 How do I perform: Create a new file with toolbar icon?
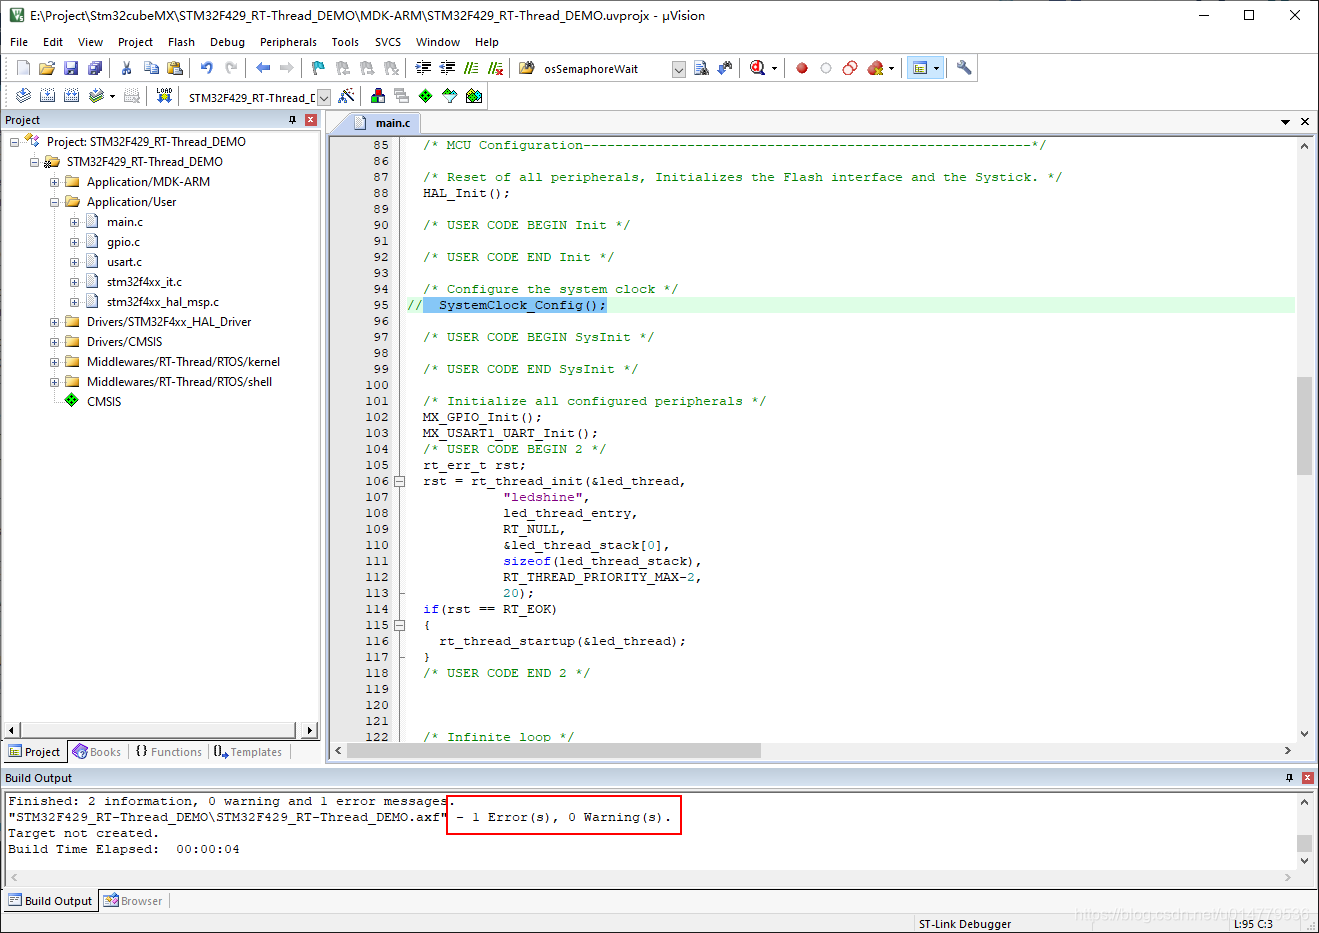coord(23,68)
